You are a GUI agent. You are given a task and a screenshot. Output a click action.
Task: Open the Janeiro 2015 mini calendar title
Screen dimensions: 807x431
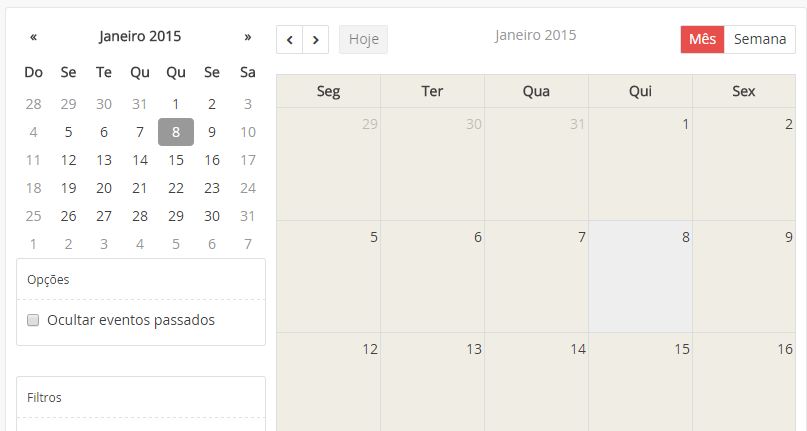click(140, 37)
